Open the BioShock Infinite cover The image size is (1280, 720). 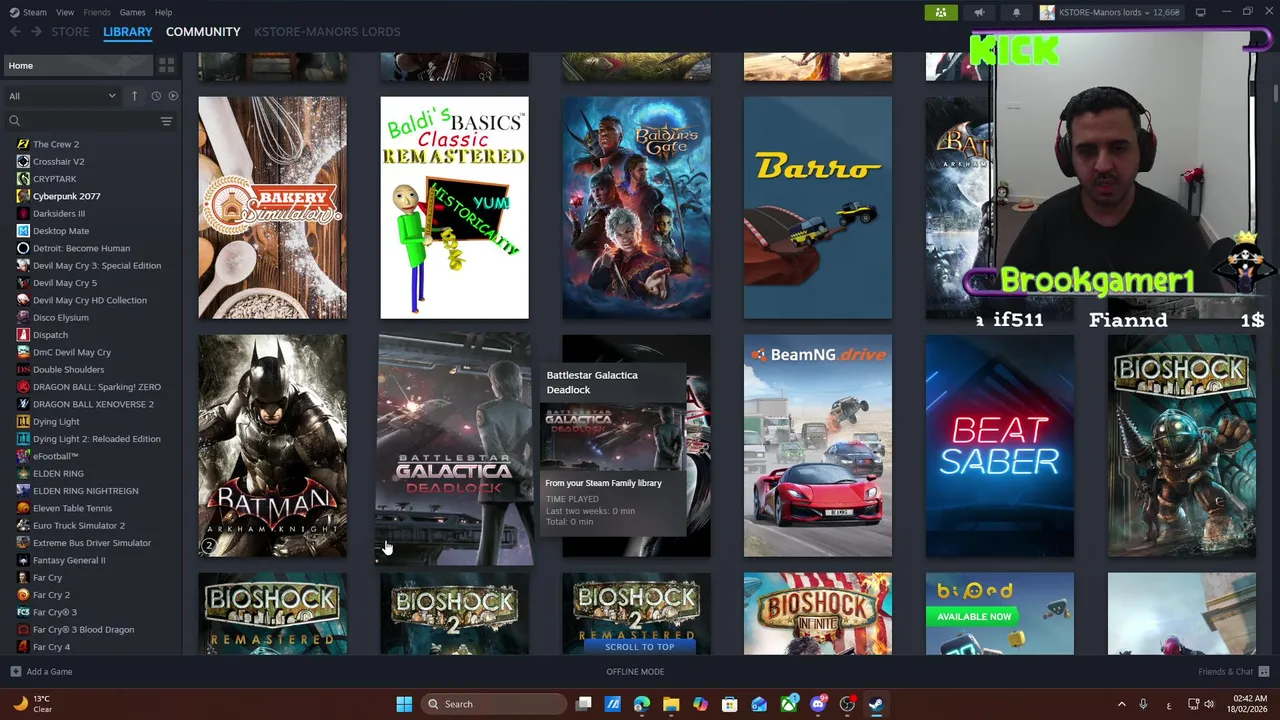818,613
